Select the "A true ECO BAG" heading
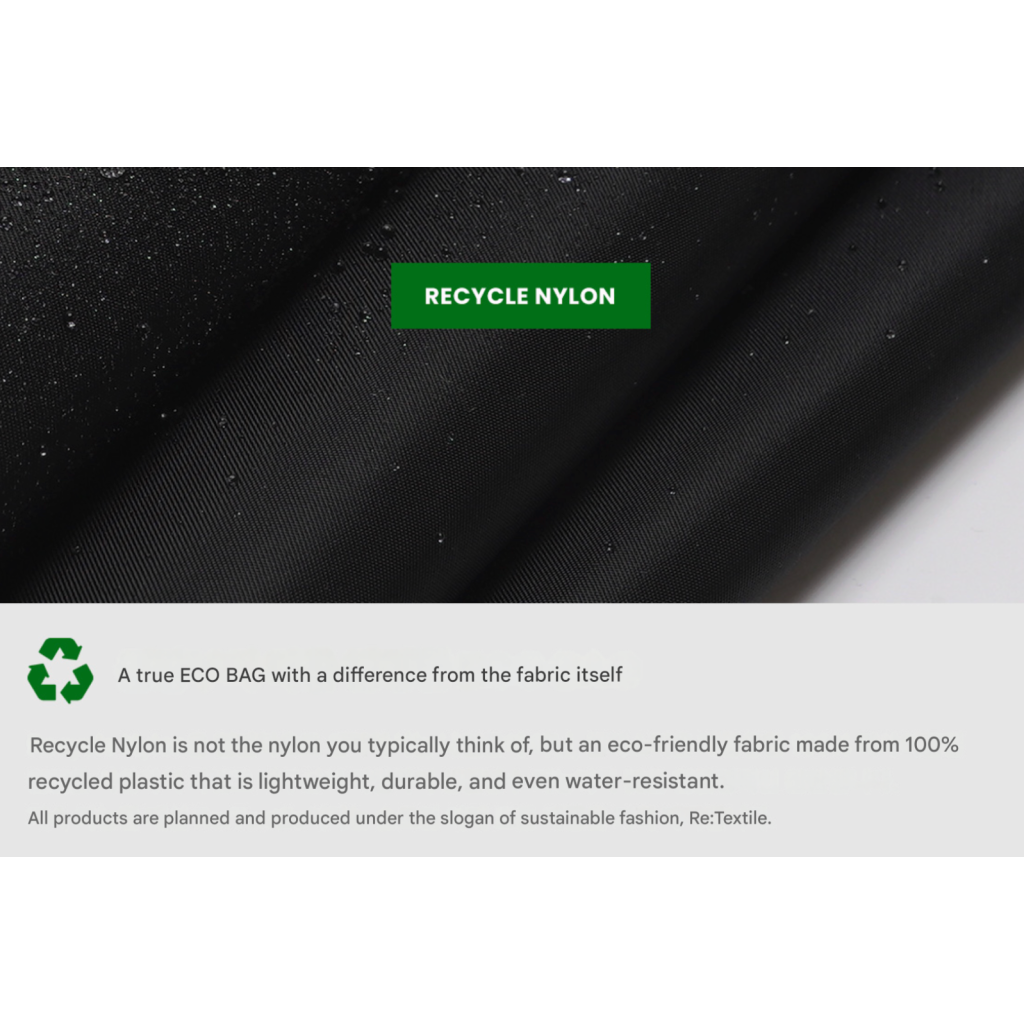 point(370,675)
